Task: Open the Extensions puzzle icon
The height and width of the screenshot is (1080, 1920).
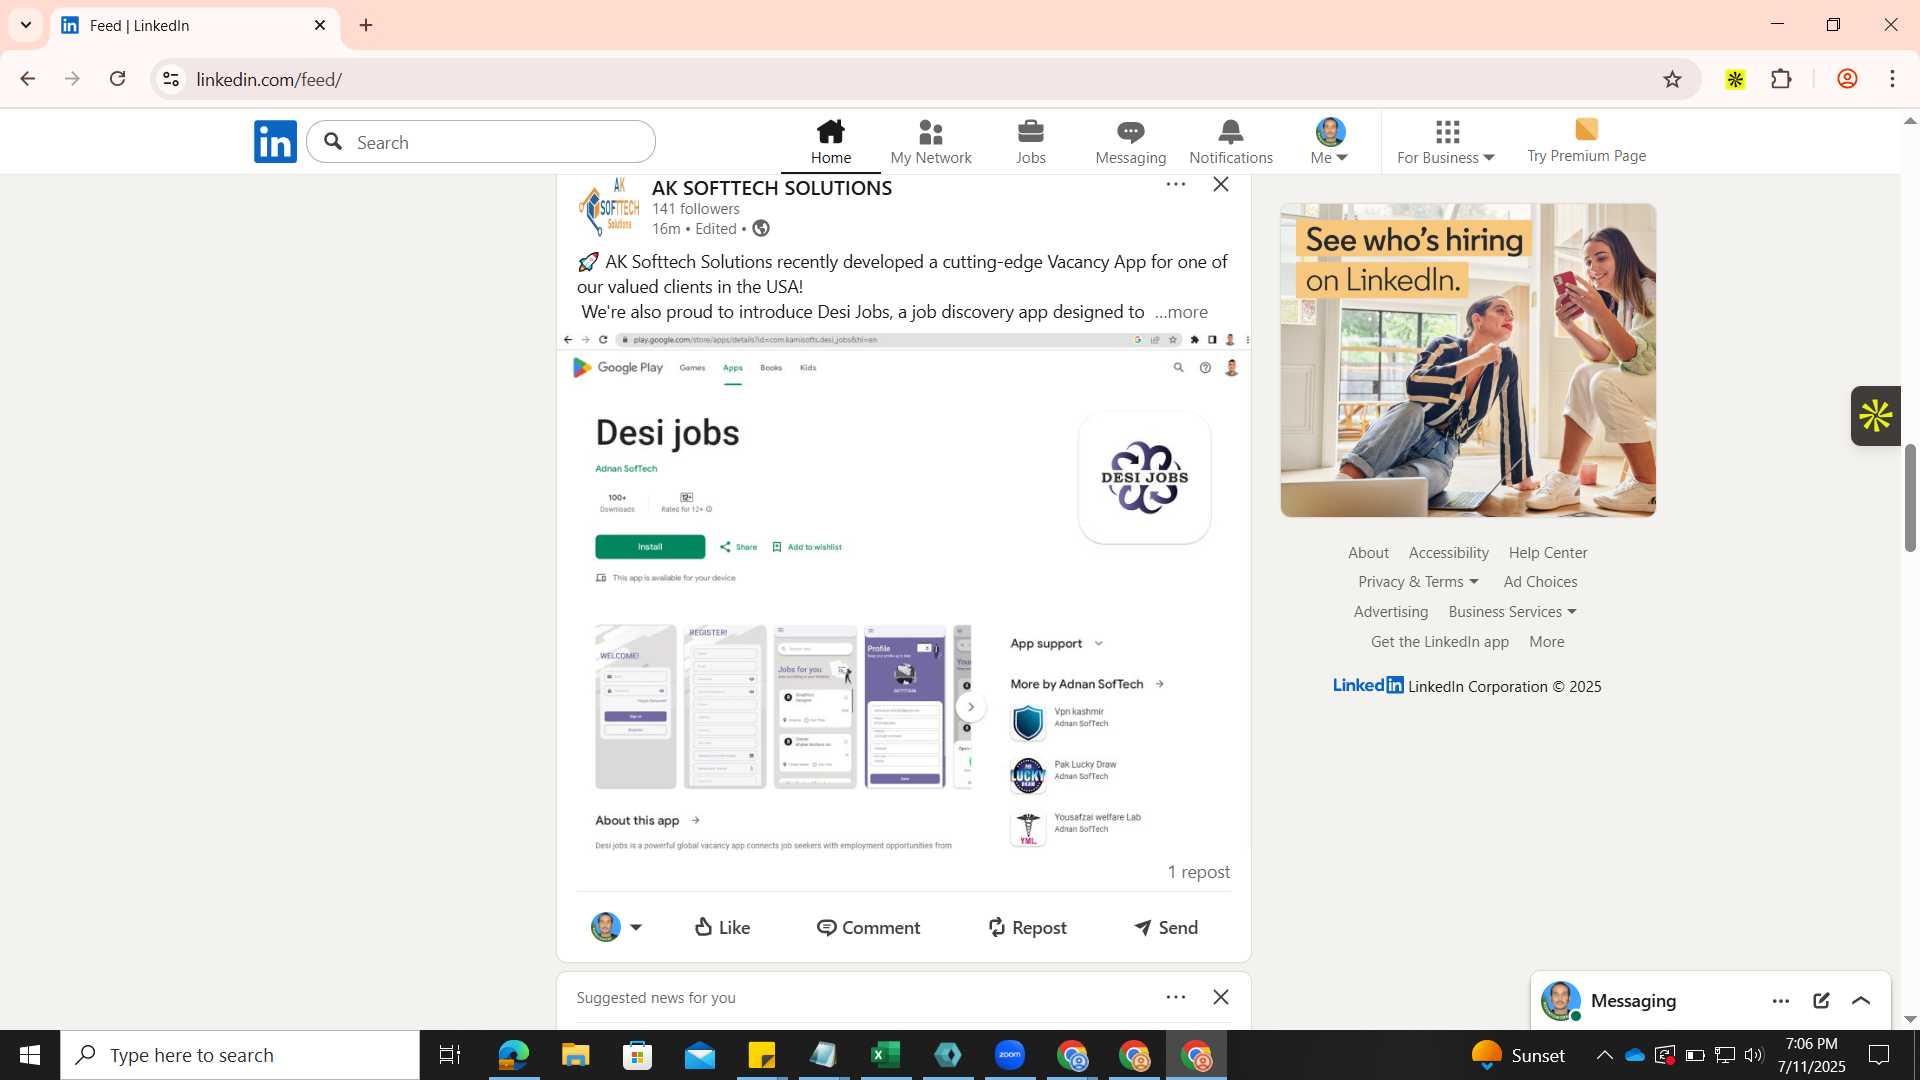Action: coord(1781,79)
